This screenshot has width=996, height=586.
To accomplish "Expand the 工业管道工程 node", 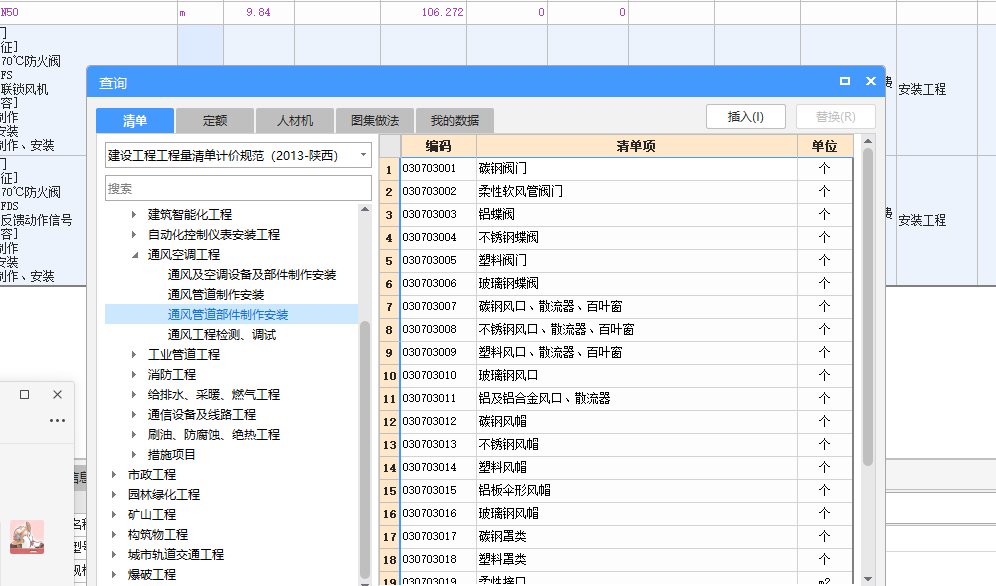I will (134, 354).
